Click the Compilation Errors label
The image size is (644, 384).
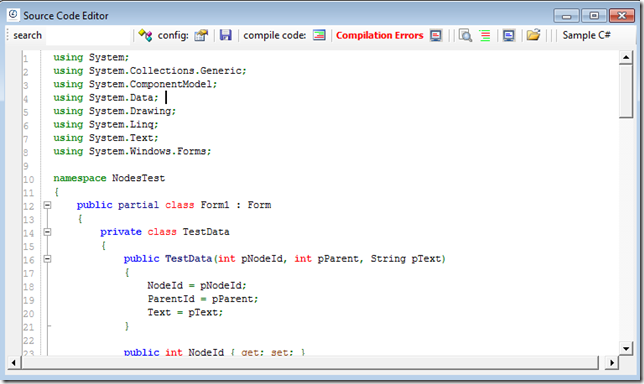[x=380, y=35]
